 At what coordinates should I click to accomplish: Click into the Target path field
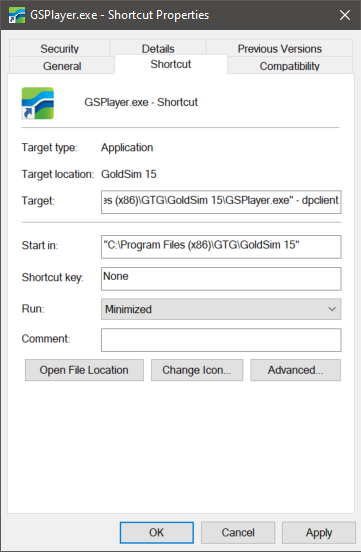click(x=221, y=202)
